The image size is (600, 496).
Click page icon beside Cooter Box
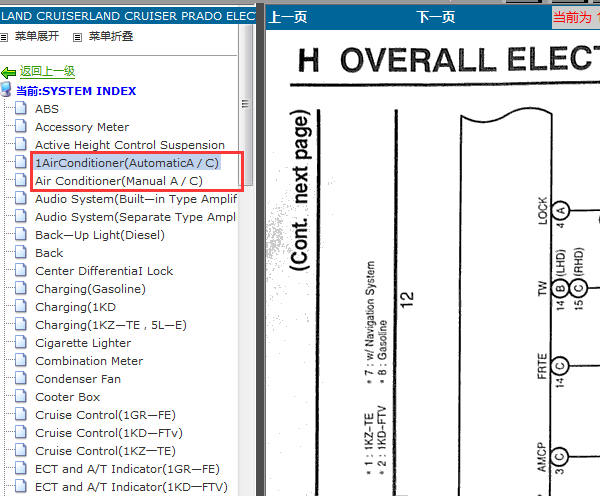coord(21,396)
